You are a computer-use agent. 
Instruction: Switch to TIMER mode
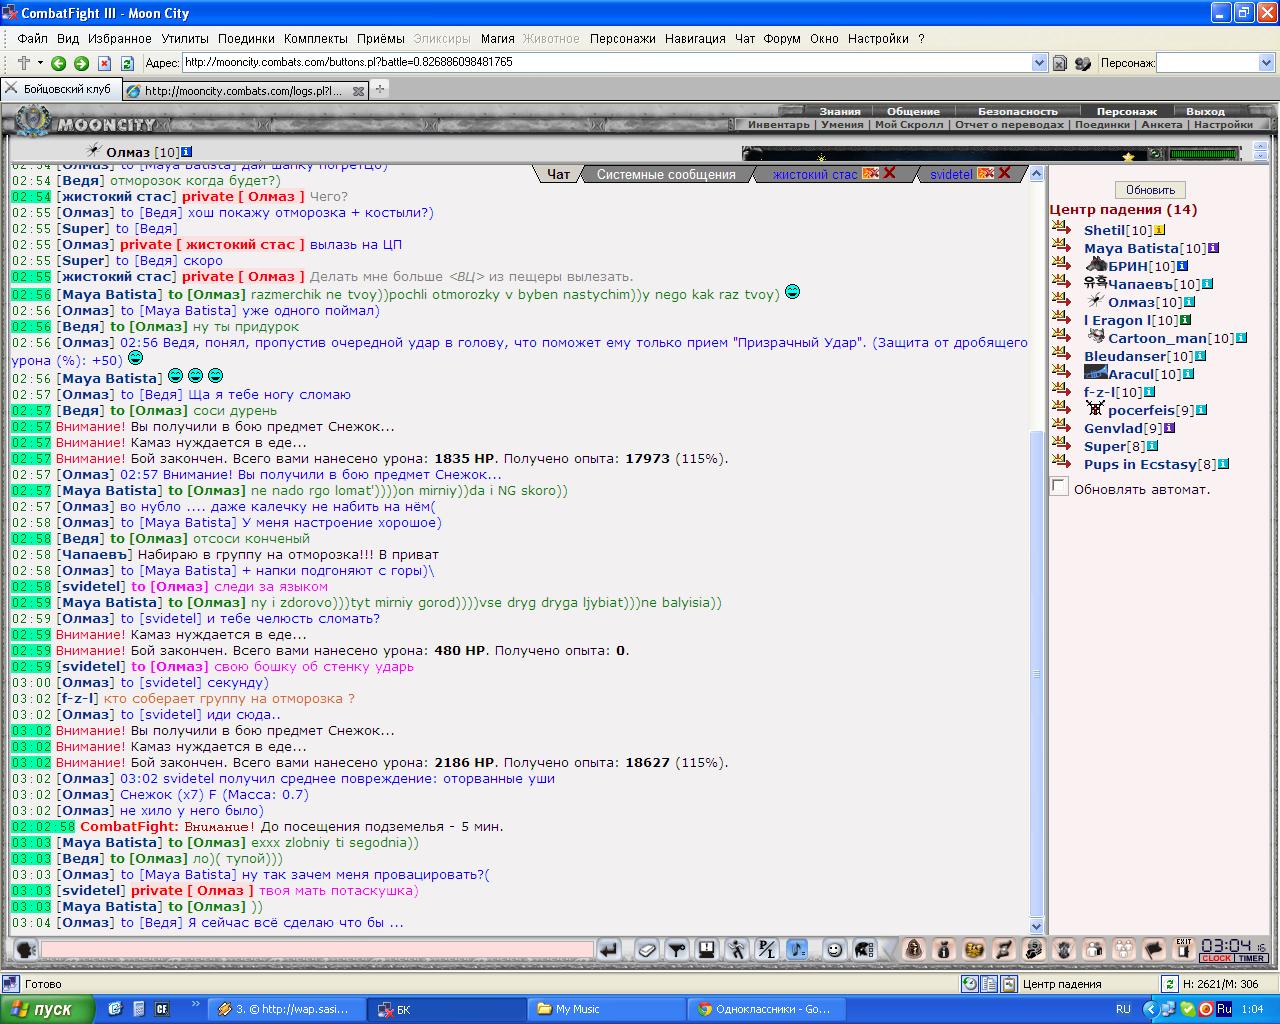pyautogui.click(x=1251, y=958)
